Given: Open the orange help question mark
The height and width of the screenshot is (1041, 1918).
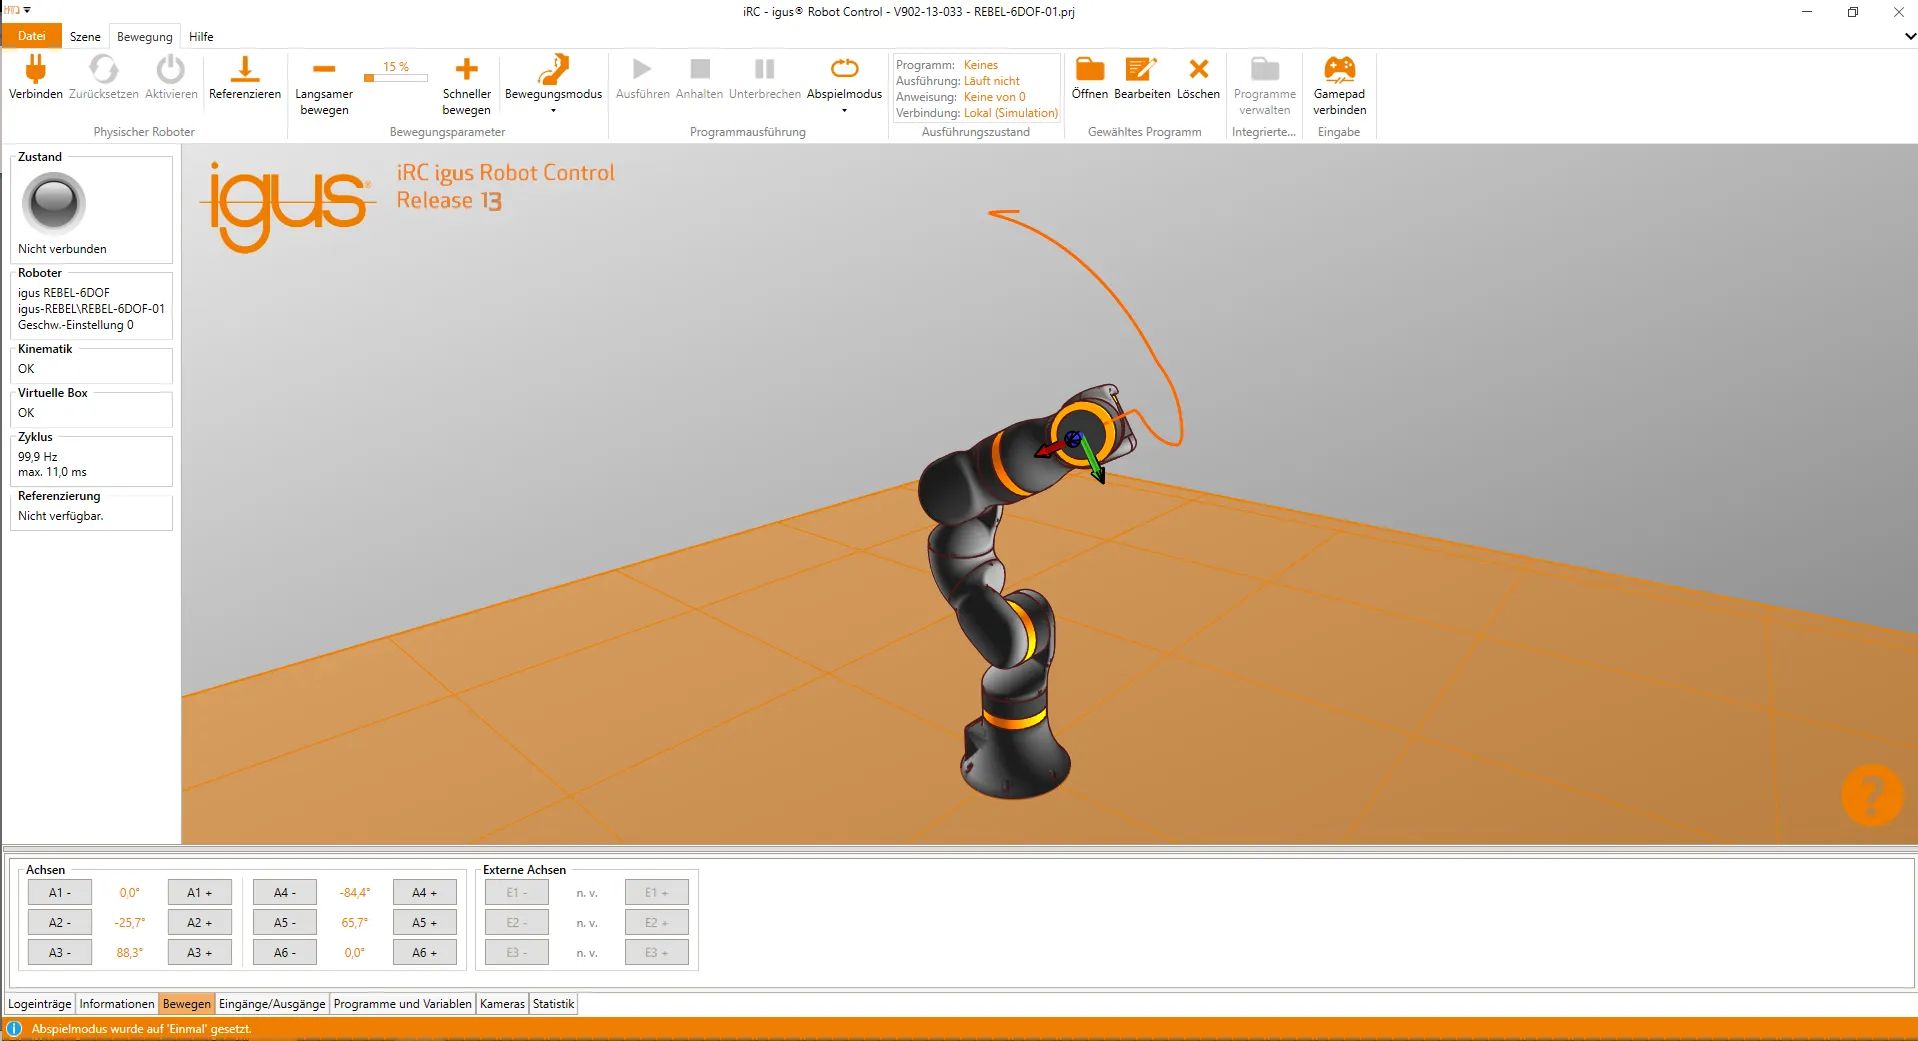Looking at the screenshot, I should tap(1869, 794).
